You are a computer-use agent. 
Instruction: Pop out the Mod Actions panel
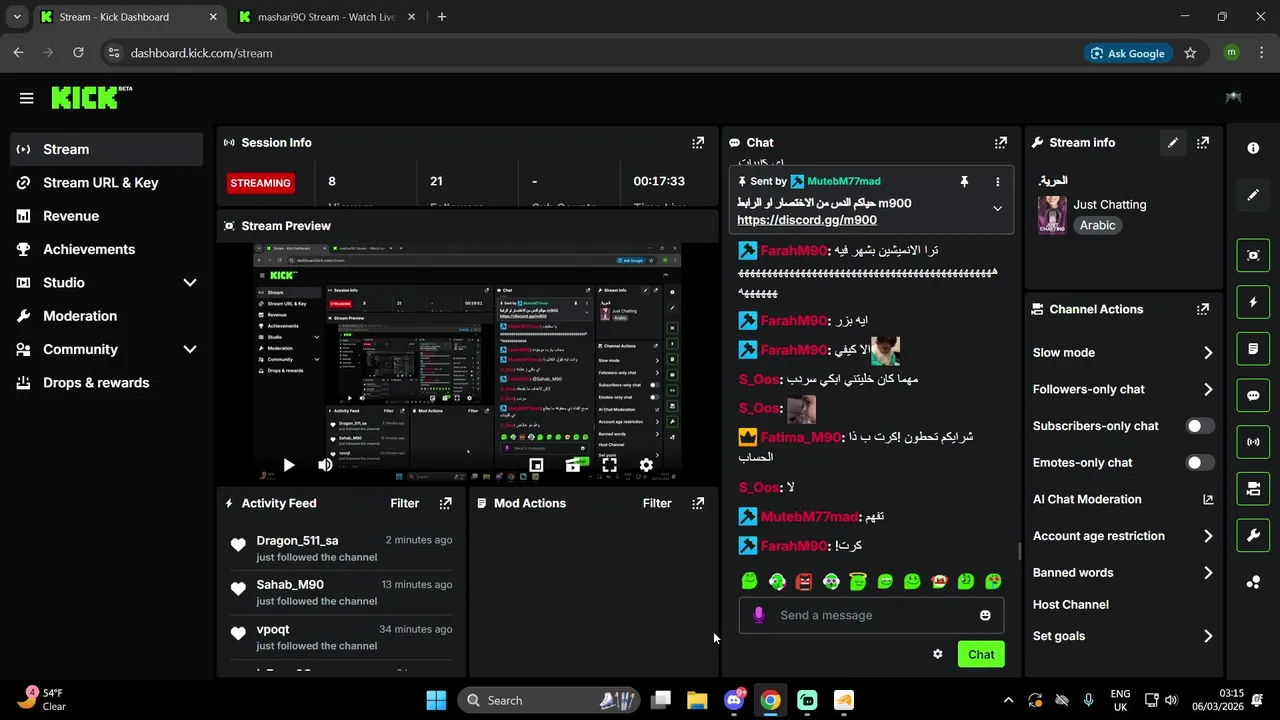[x=698, y=503]
